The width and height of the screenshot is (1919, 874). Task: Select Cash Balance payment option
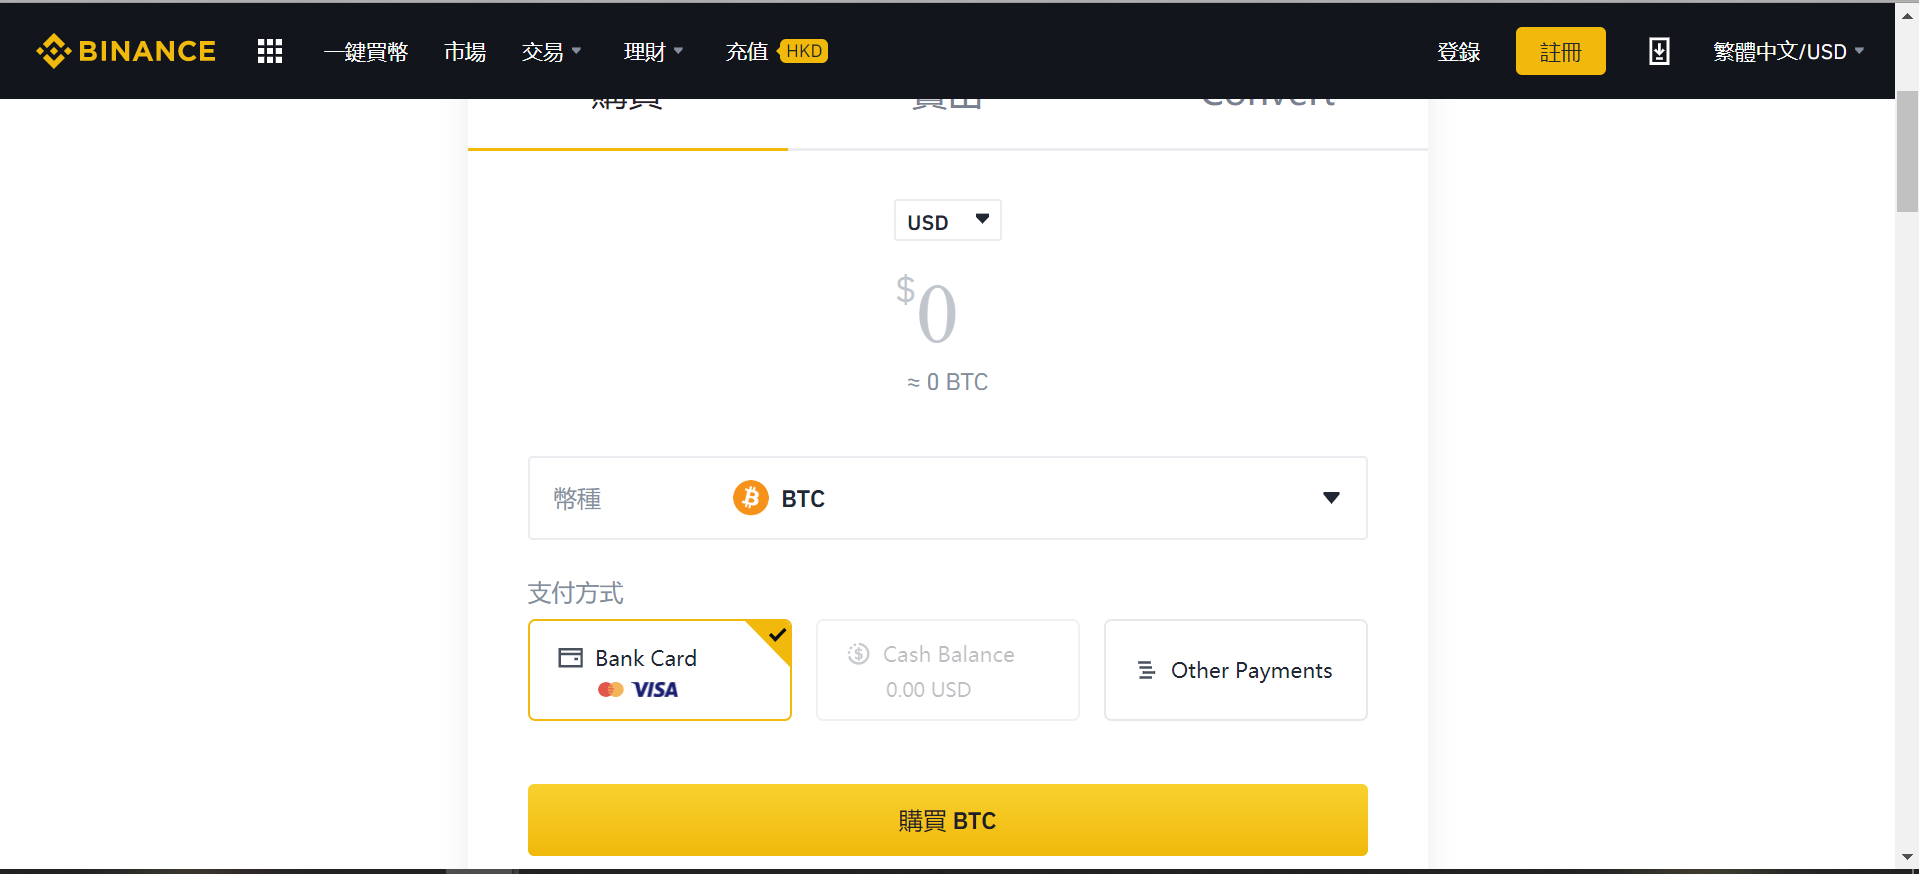tap(947, 670)
